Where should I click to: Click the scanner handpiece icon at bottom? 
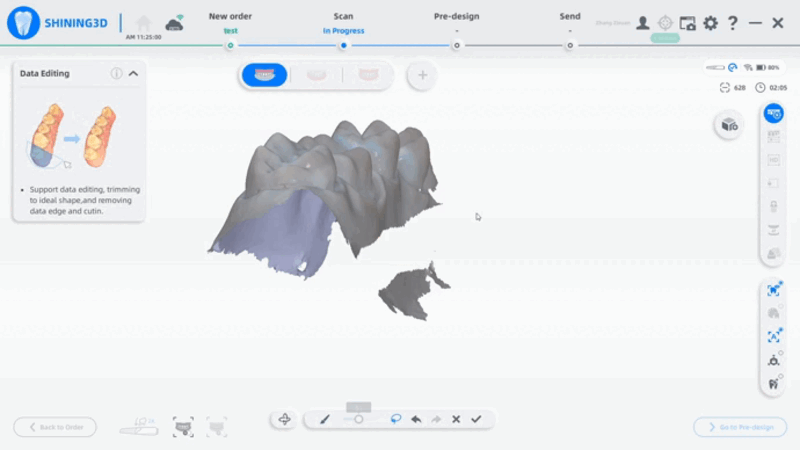pos(139,427)
